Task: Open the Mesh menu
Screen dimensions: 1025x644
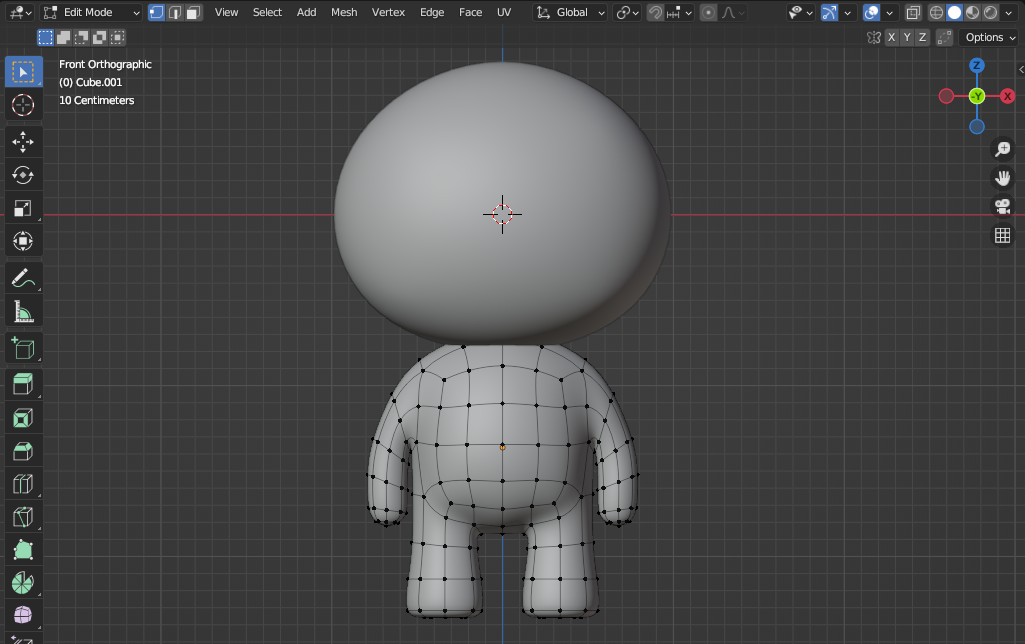Action: tap(344, 13)
